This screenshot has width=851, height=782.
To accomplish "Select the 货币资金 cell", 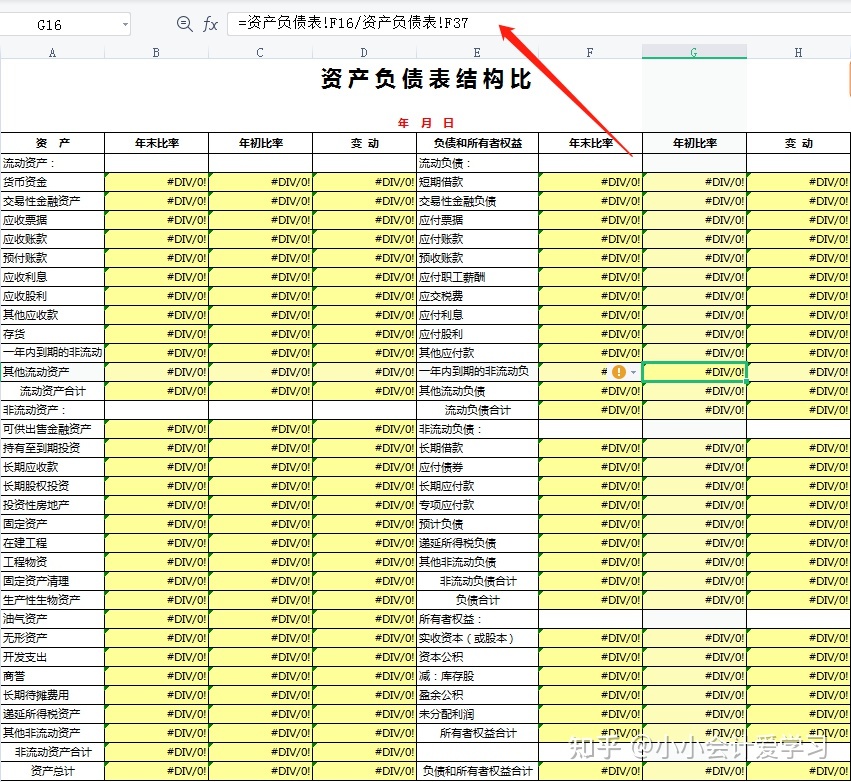I will click(x=52, y=182).
